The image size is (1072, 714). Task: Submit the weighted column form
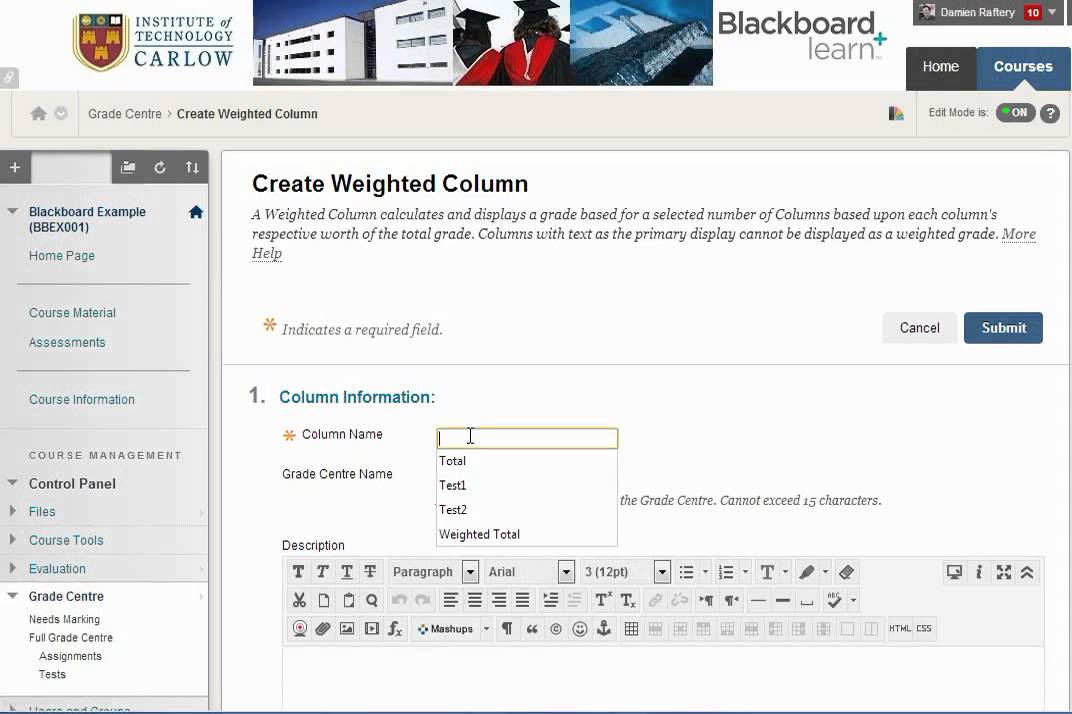point(1003,328)
